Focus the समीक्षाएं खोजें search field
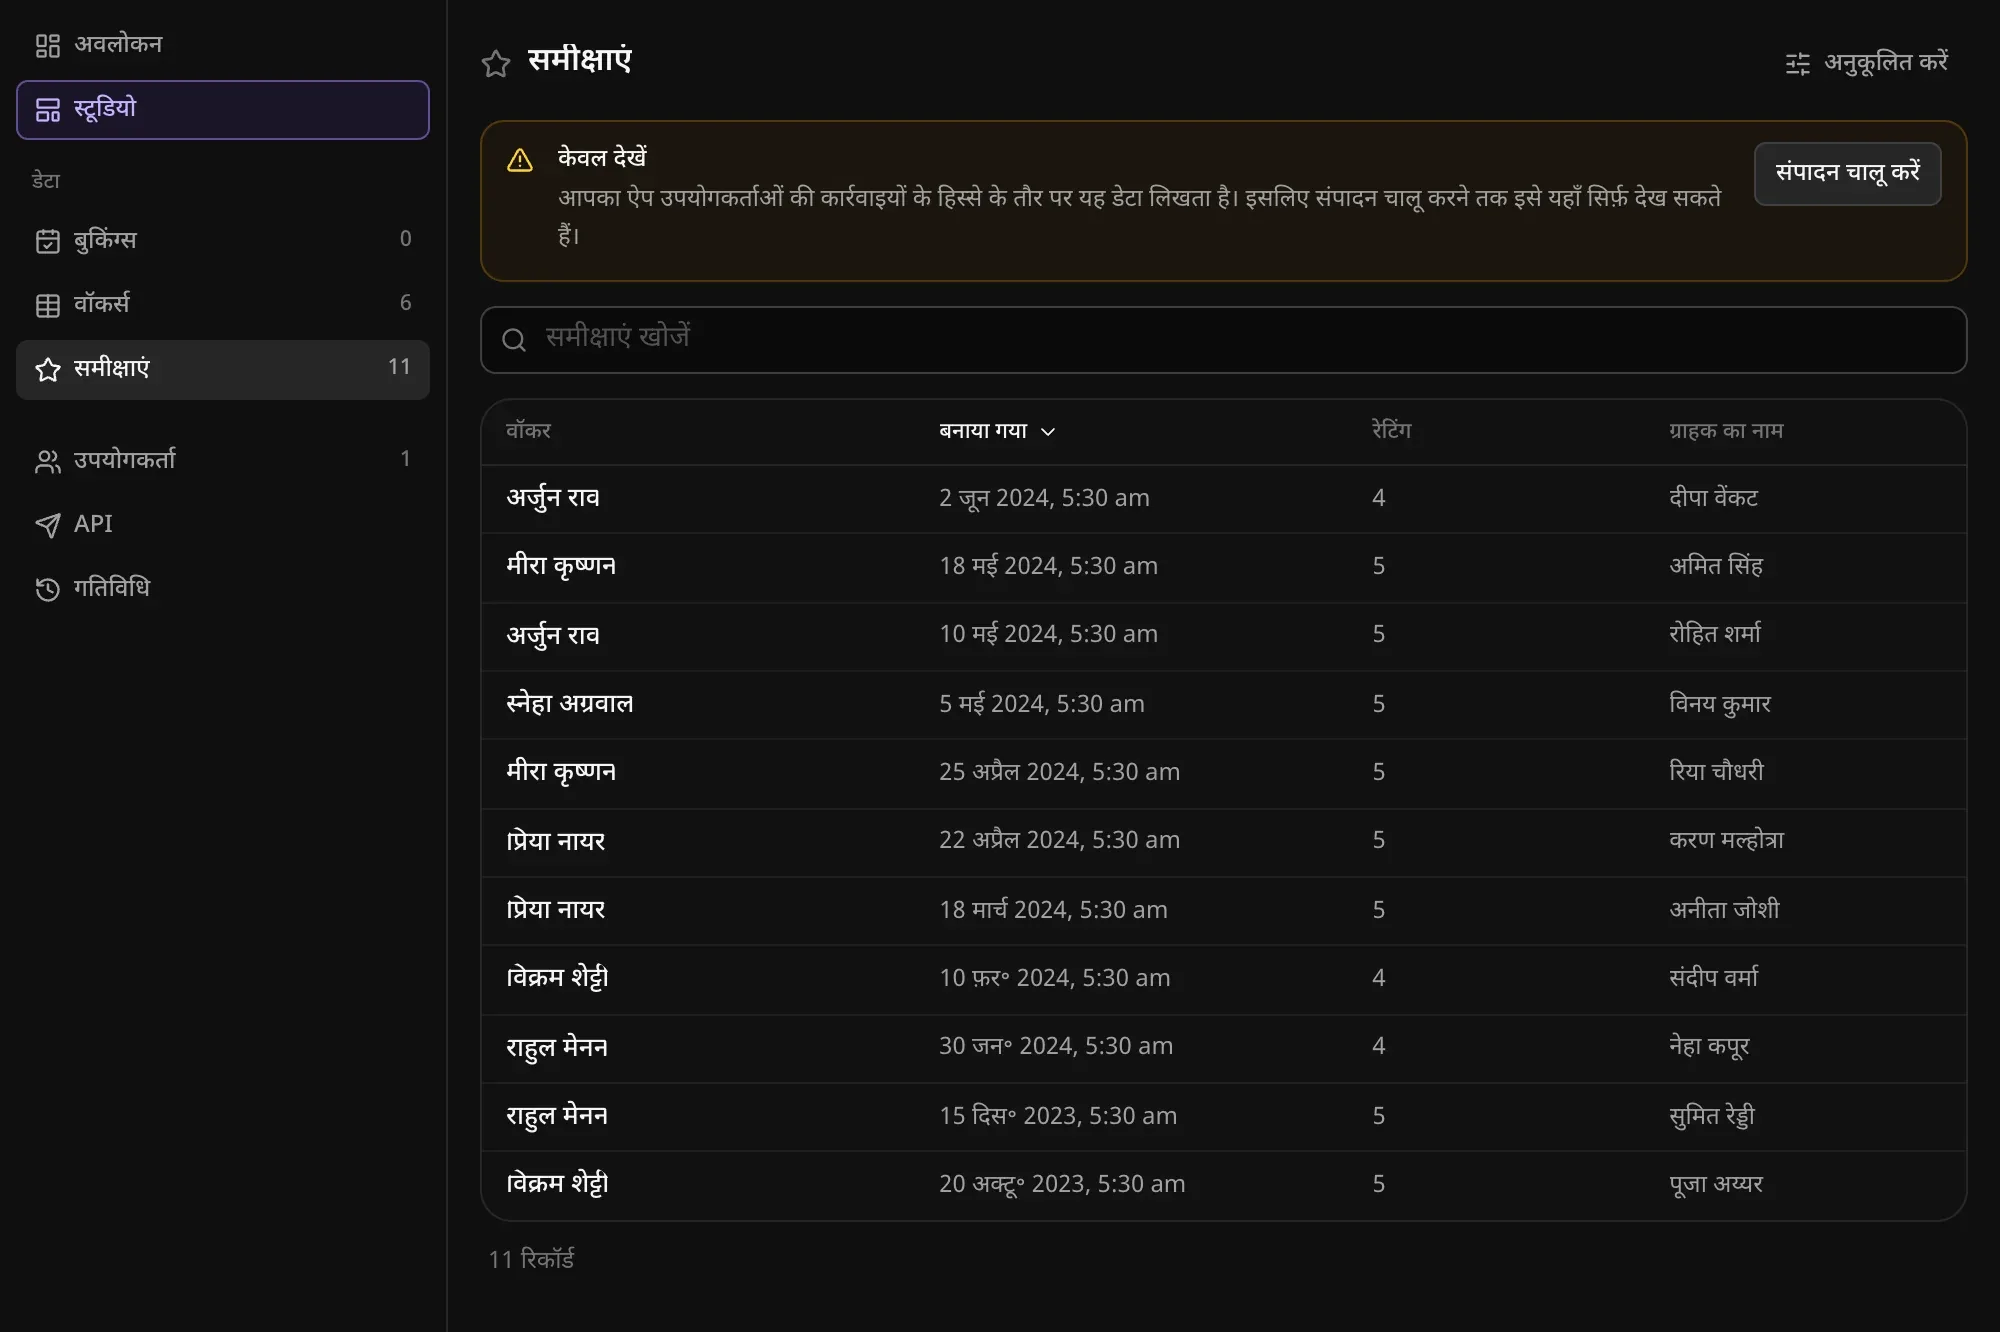The image size is (2000, 1332). point(1223,340)
